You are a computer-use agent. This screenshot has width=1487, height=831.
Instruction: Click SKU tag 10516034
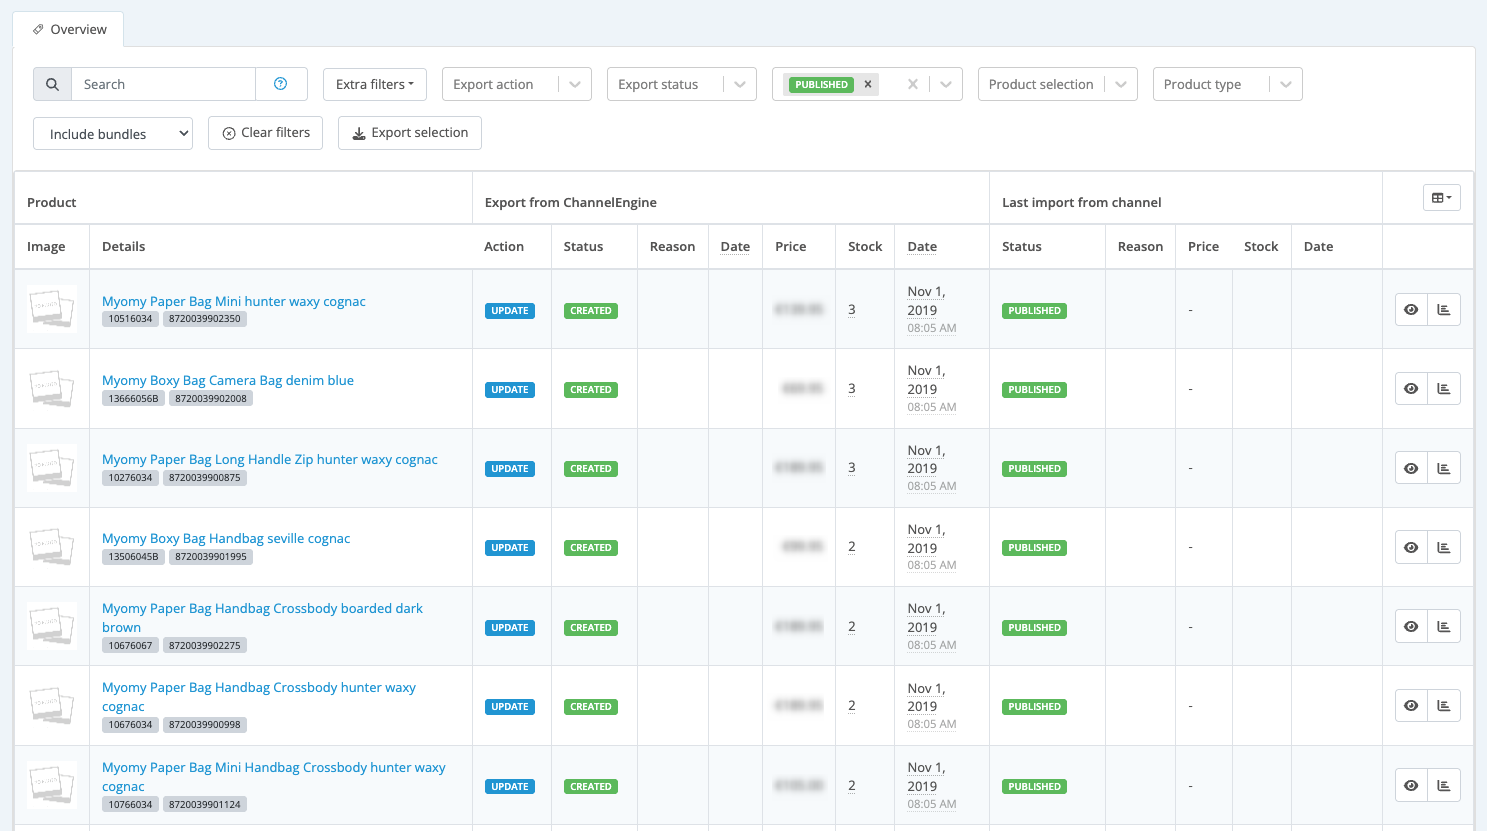click(130, 319)
